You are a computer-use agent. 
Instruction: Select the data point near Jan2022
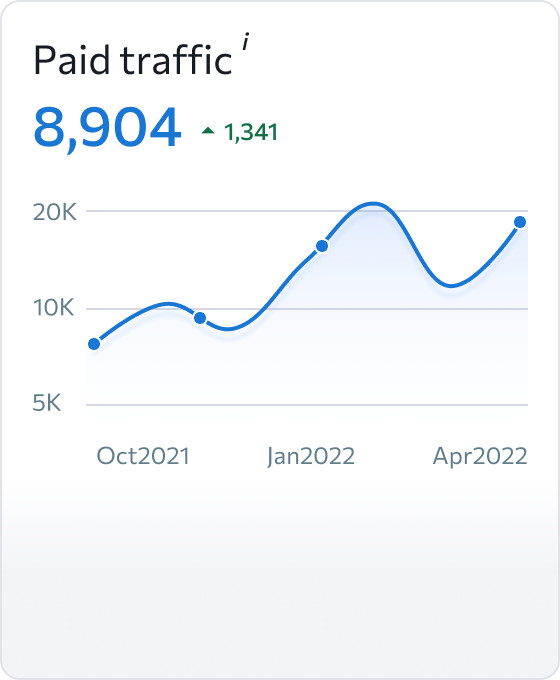[x=322, y=246]
